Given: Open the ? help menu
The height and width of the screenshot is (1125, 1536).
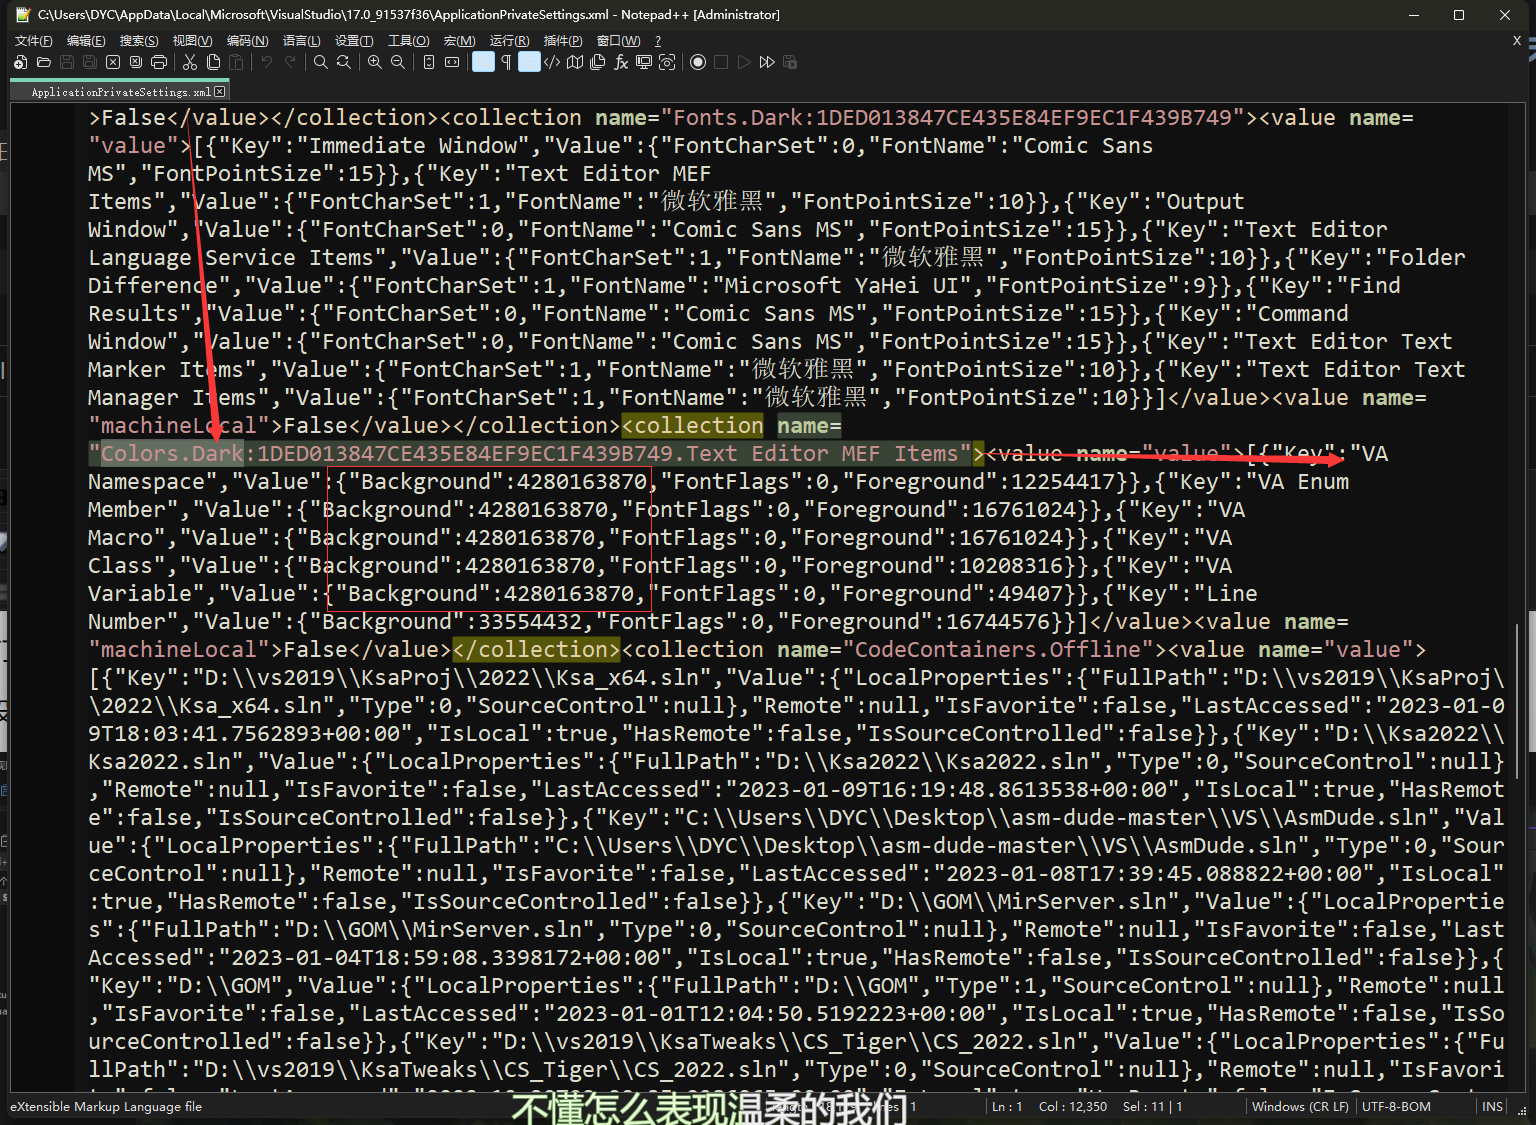Looking at the screenshot, I should point(657,41).
